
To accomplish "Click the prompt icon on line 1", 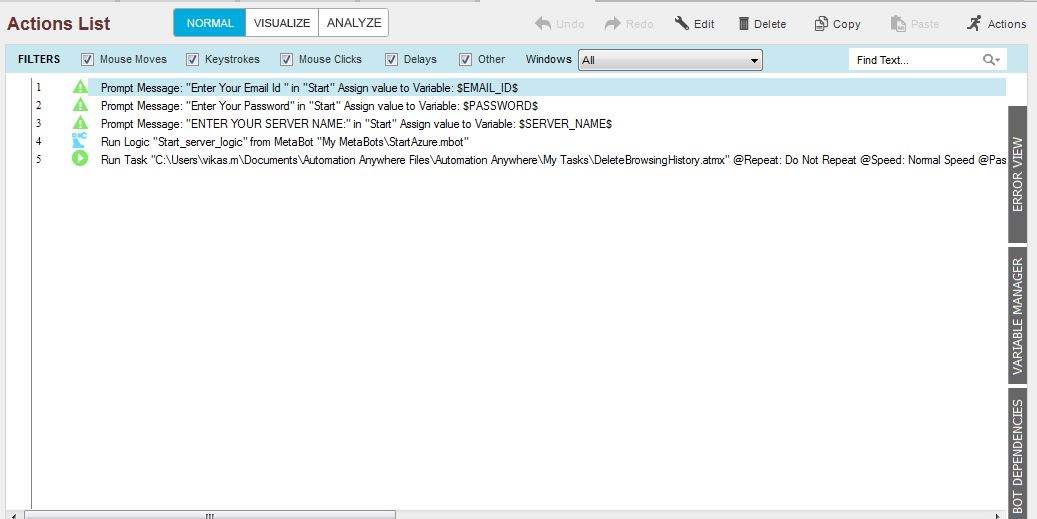I will pyautogui.click(x=80, y=87).
